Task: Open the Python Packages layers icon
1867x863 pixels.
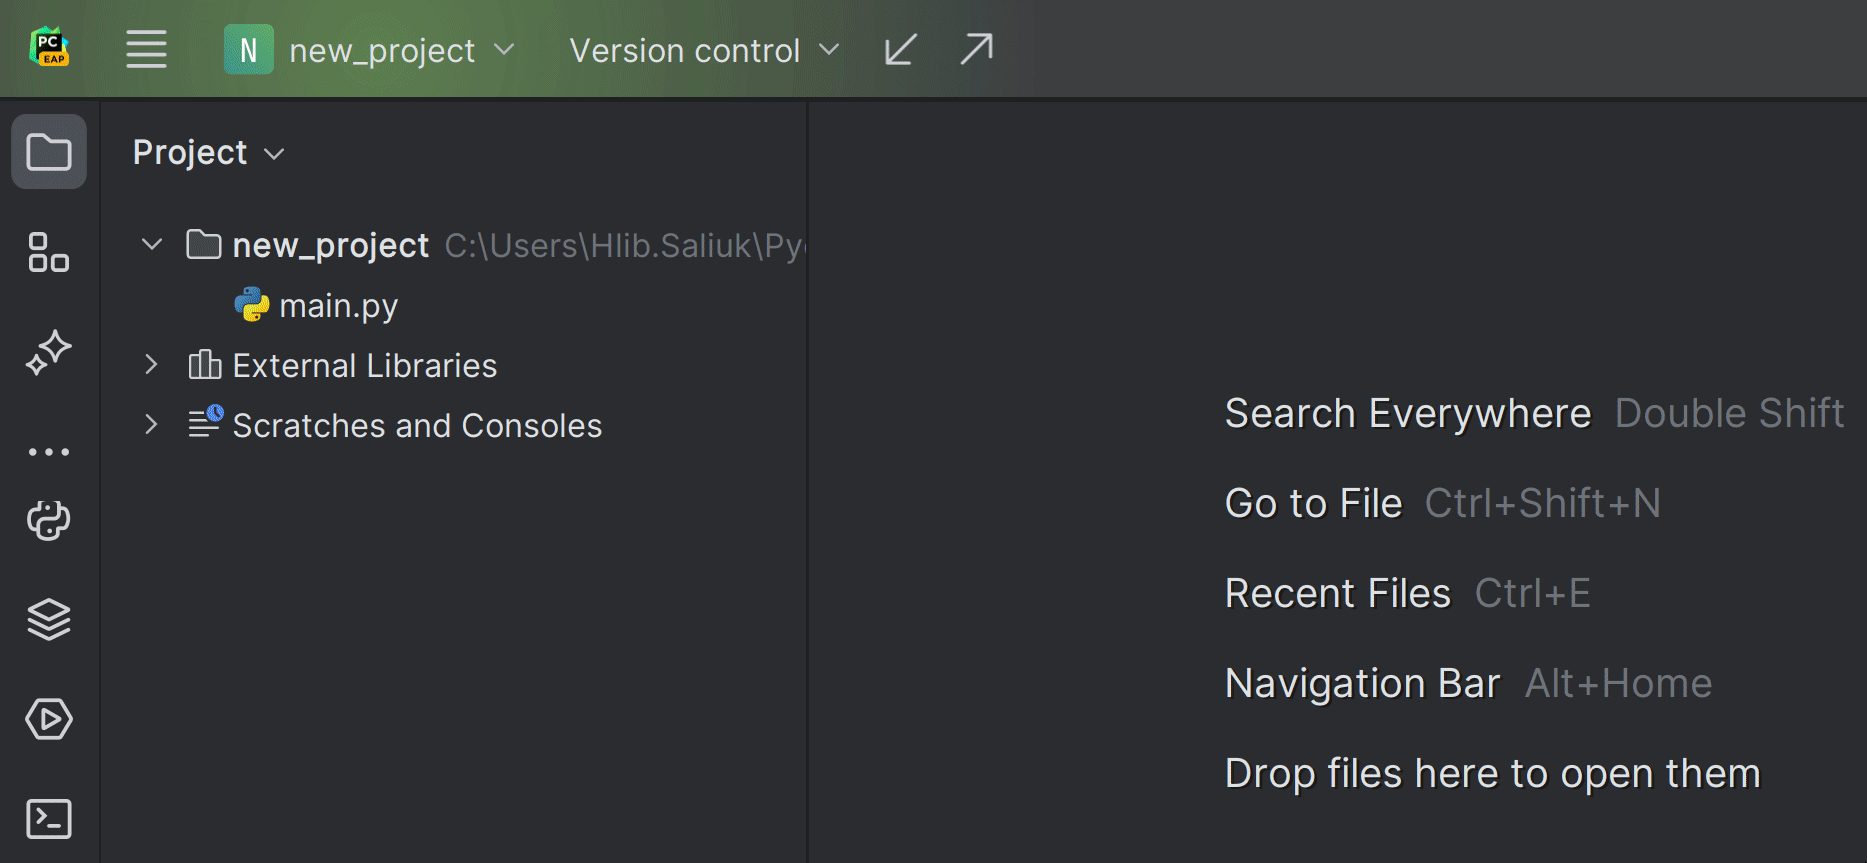Action: 49,619
